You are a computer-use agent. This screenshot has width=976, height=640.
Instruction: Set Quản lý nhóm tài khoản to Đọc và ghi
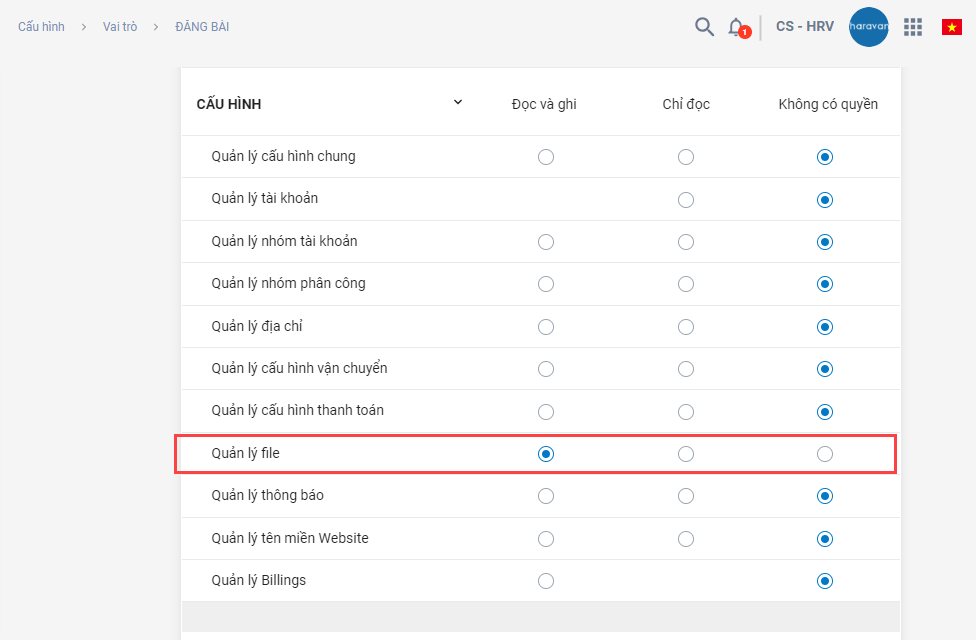tap(546, 242)
